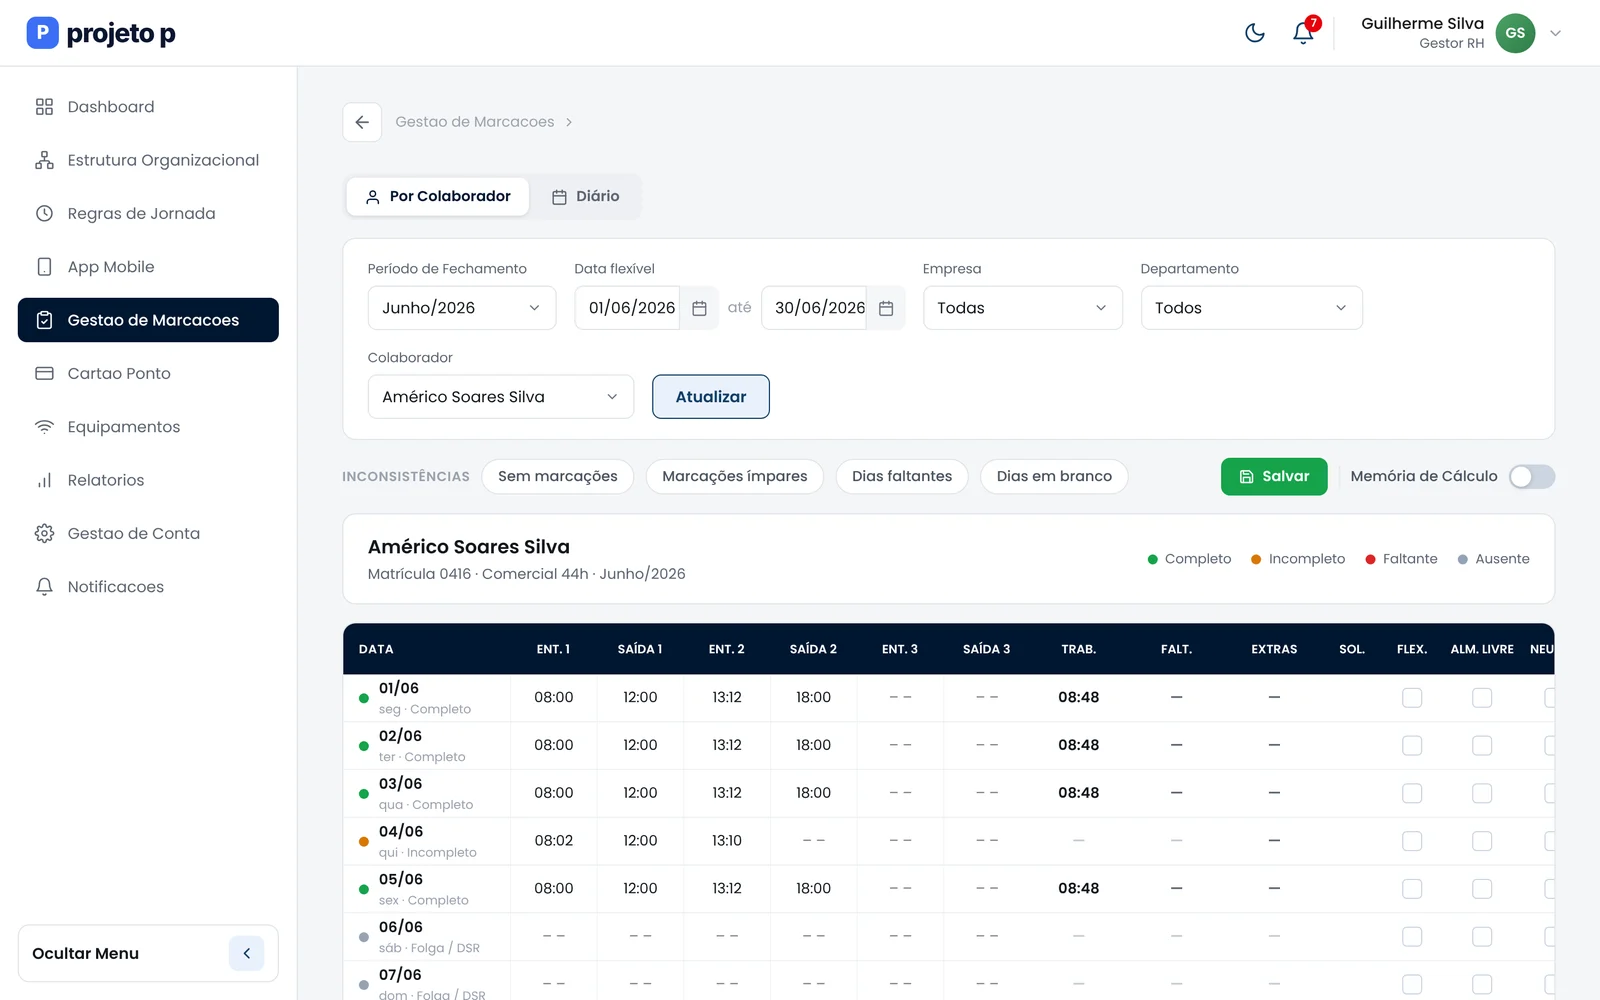Viewport: 1600px width, 1000px height.
Task: Click ENT. 1 cell 08:02 on 04/06
Action: (x=553, y=841)
